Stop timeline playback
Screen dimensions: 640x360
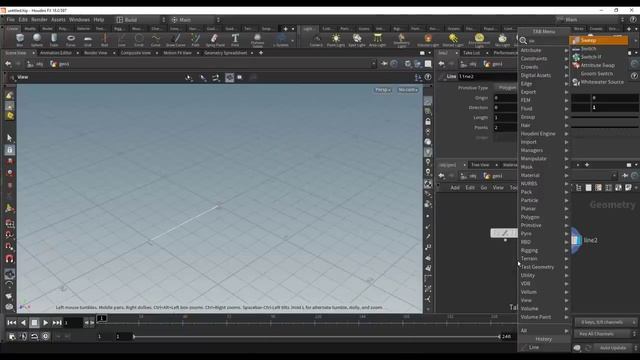click(x=34, y=323)
